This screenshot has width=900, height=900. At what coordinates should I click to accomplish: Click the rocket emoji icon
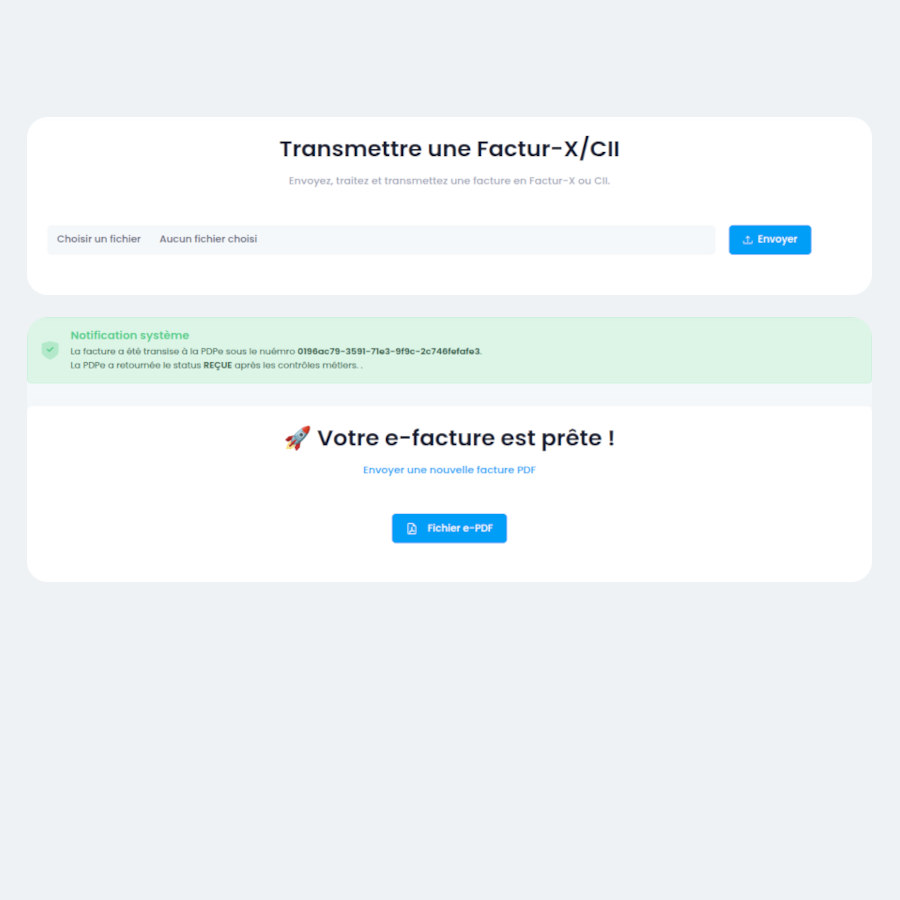click(x=297, y=438)
